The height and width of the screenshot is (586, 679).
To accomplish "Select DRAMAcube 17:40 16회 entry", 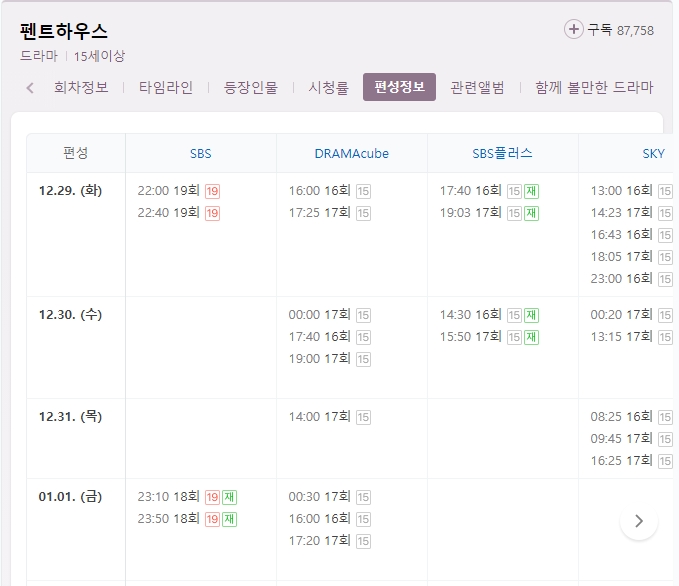I will [320, 337].
